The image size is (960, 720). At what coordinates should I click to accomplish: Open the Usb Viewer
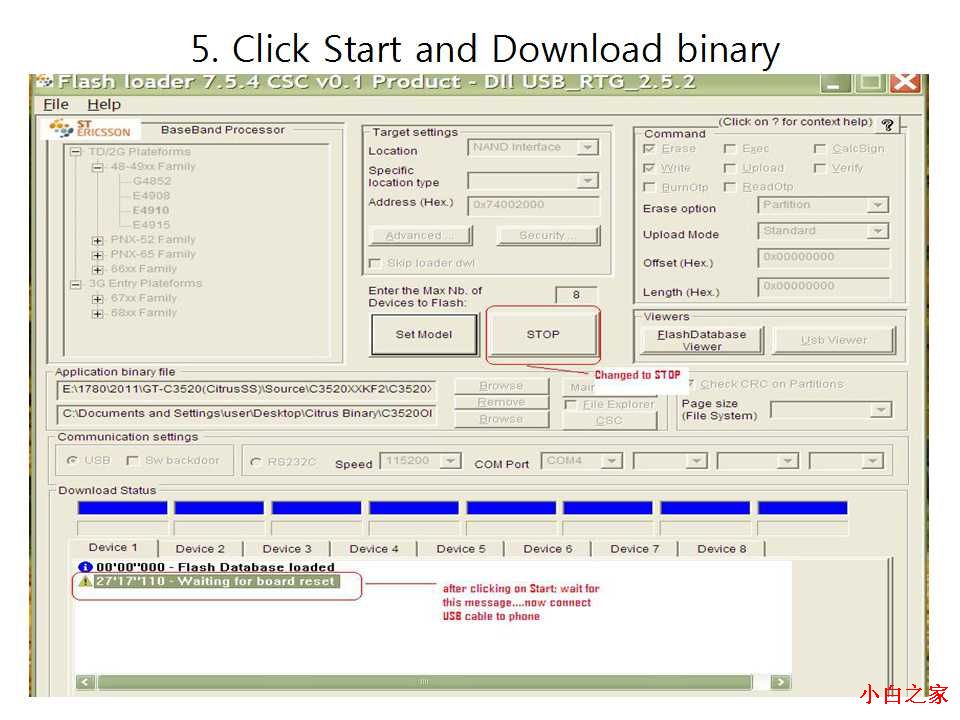click(x=834, y=340)
